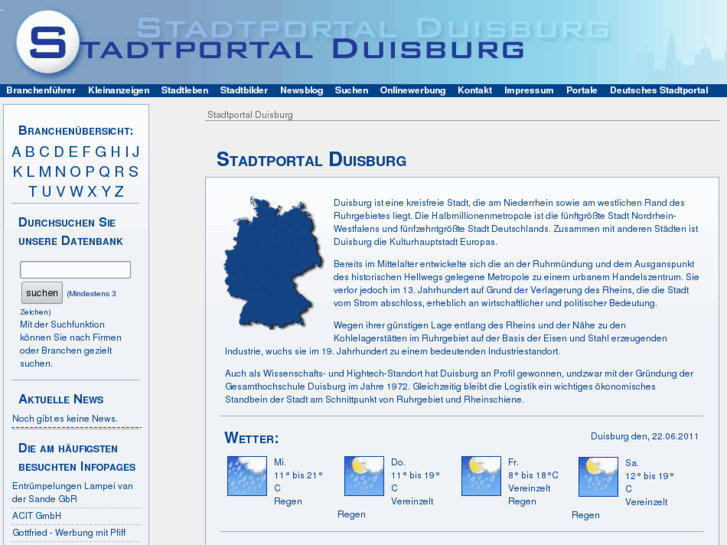
Task: Select letter F in Branchenübersicht
Action: pyautogui.click(x=86, y=152)
